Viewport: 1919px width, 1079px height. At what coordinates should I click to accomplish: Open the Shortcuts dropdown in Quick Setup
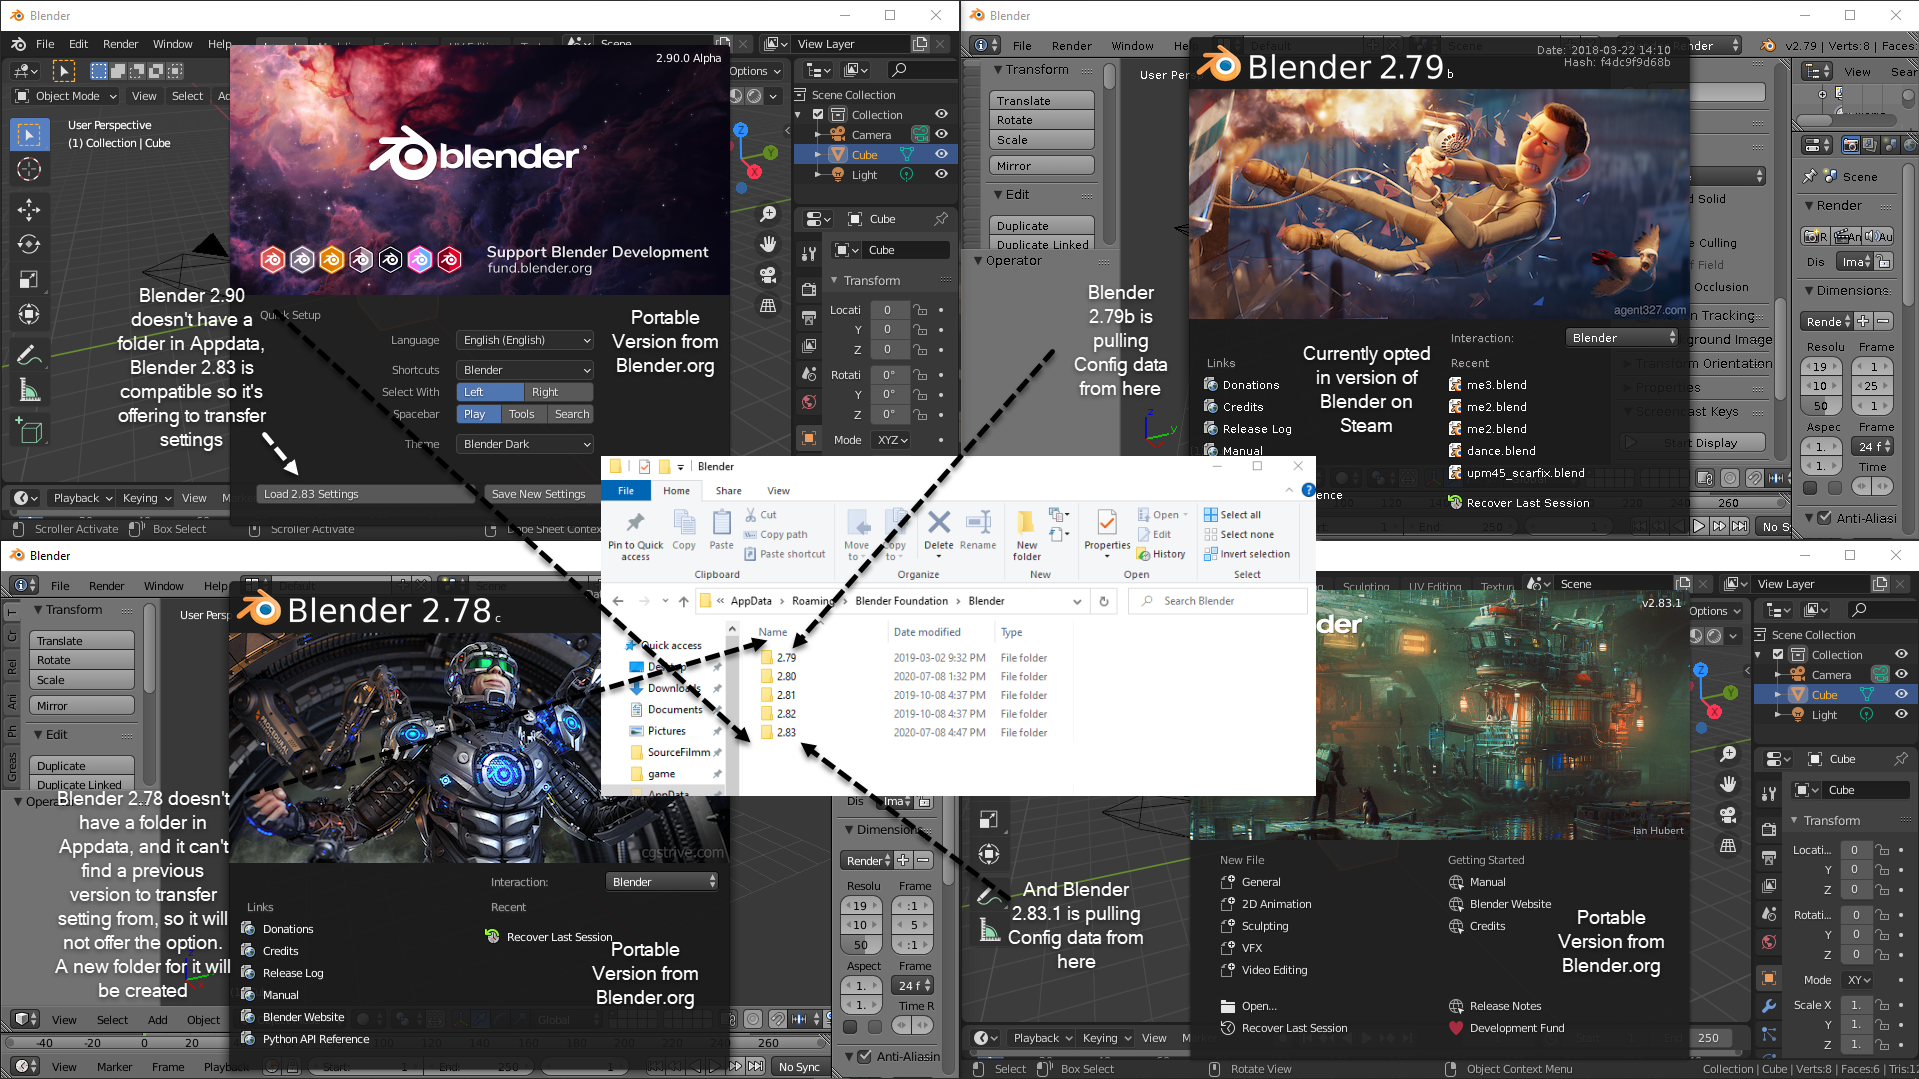coord(525,370)
